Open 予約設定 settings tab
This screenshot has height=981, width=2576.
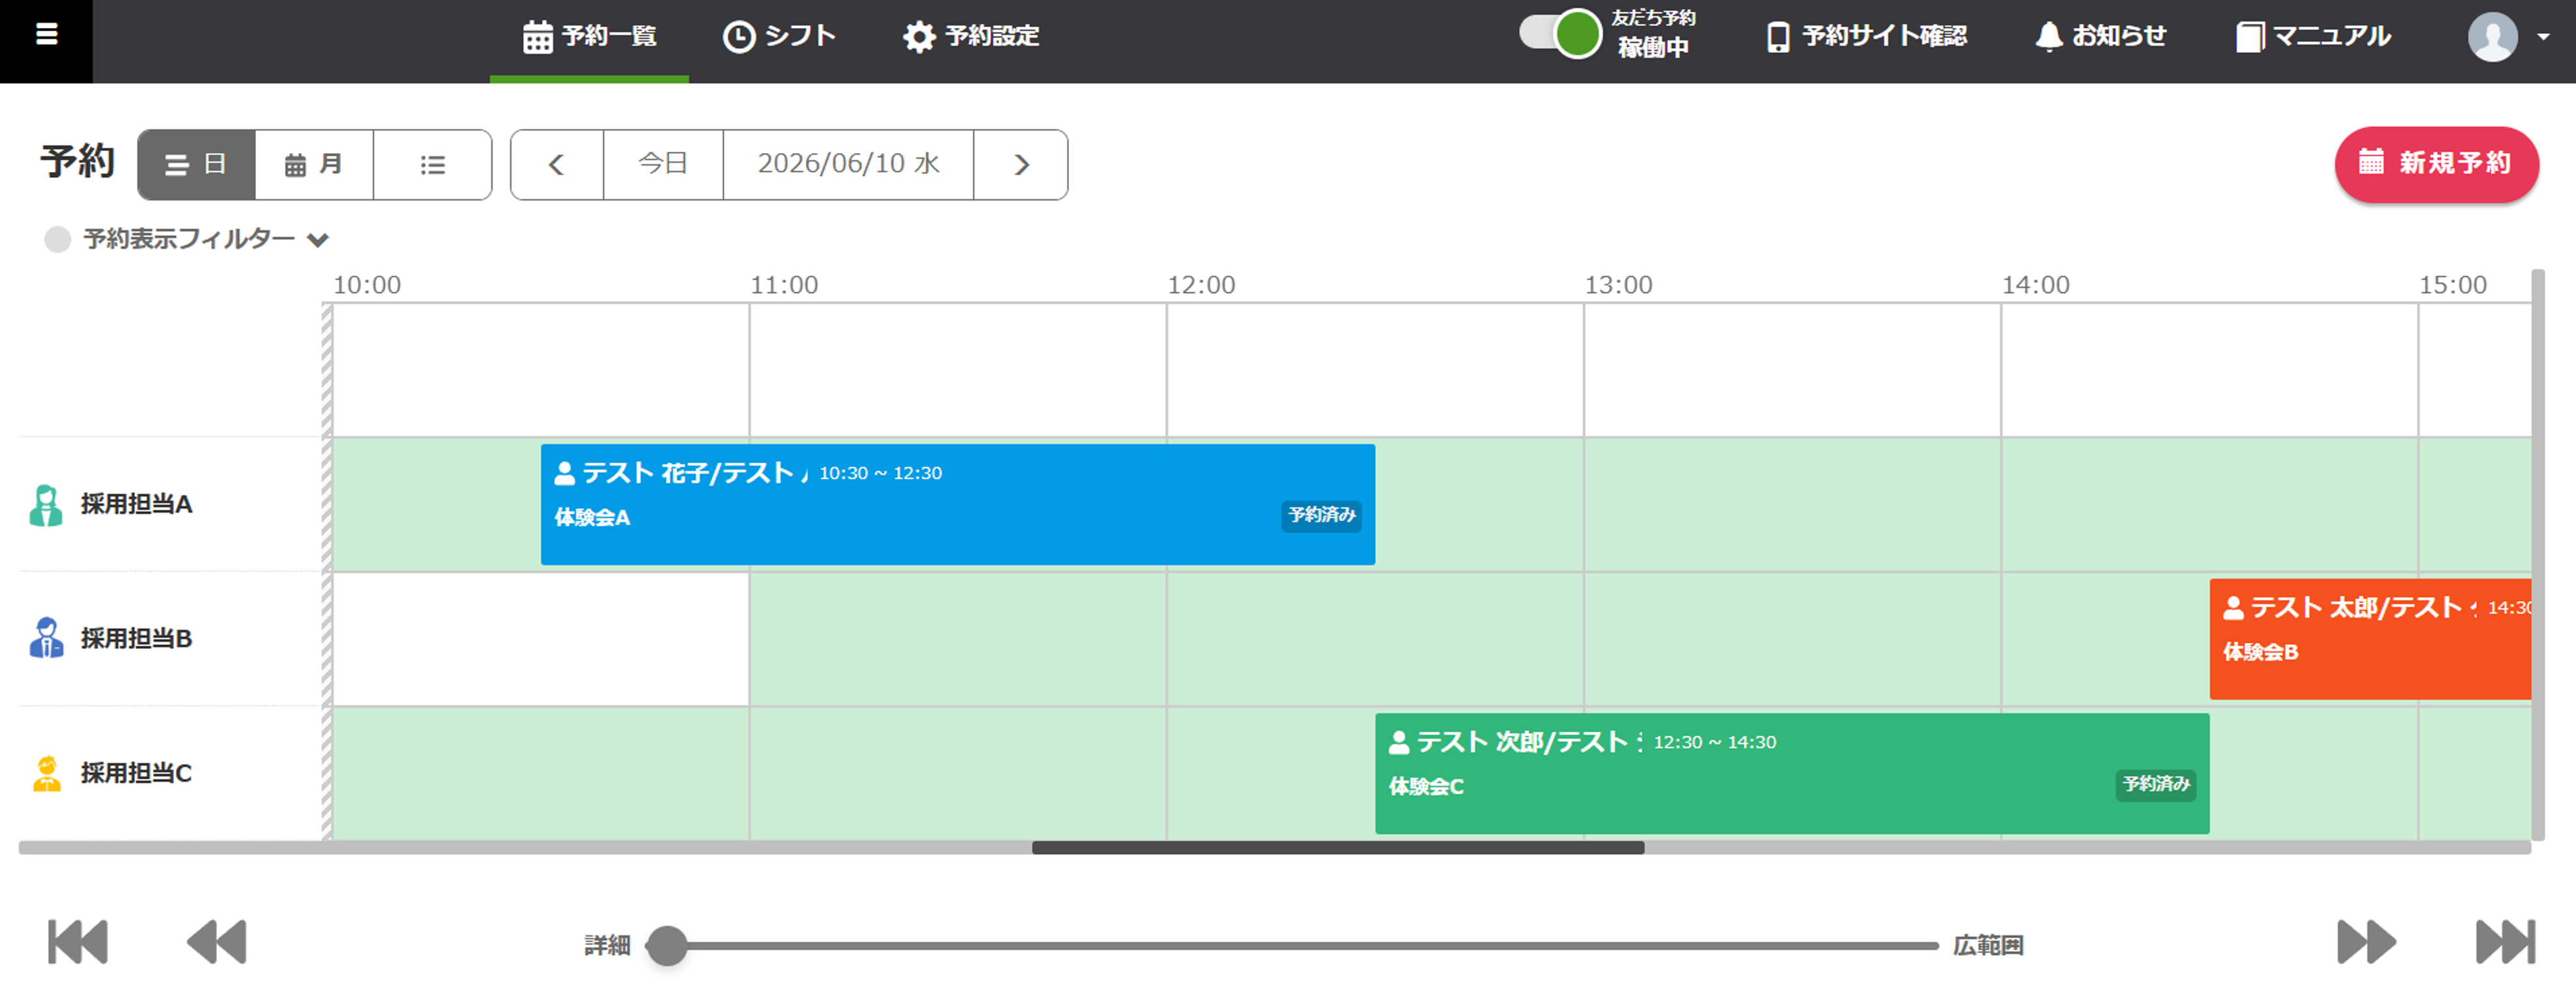click(x=971, y=37)
